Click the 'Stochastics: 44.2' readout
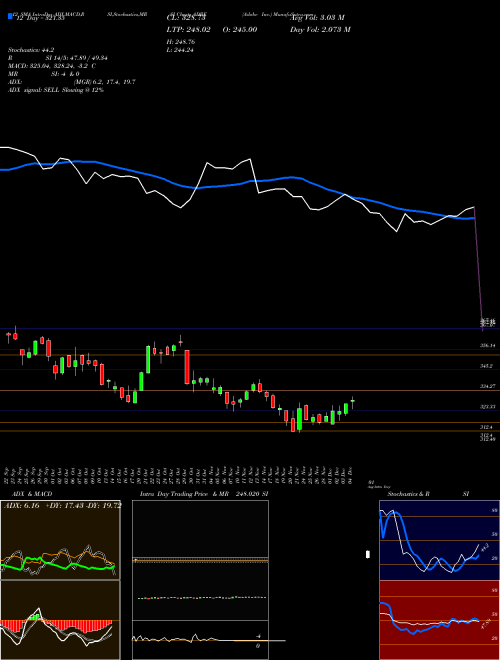Viewport: 500px width, 660px height. (31, 50)
